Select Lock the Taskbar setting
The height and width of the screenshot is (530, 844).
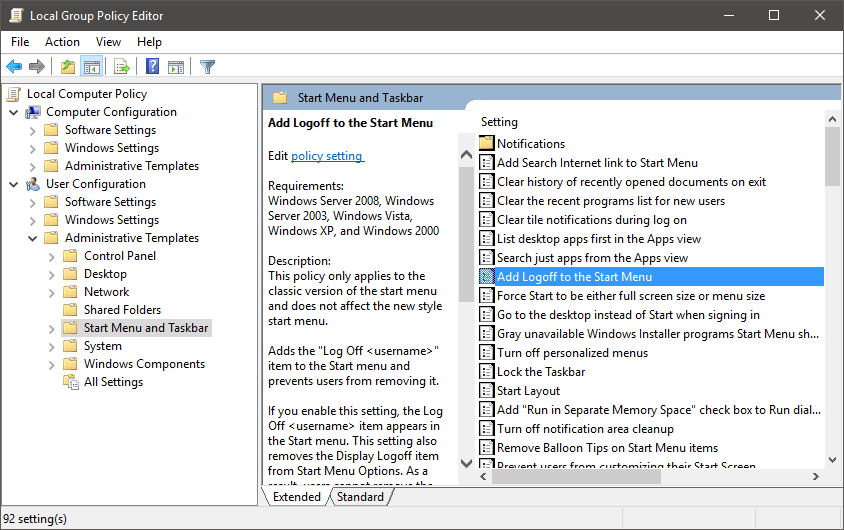point(541,372)
